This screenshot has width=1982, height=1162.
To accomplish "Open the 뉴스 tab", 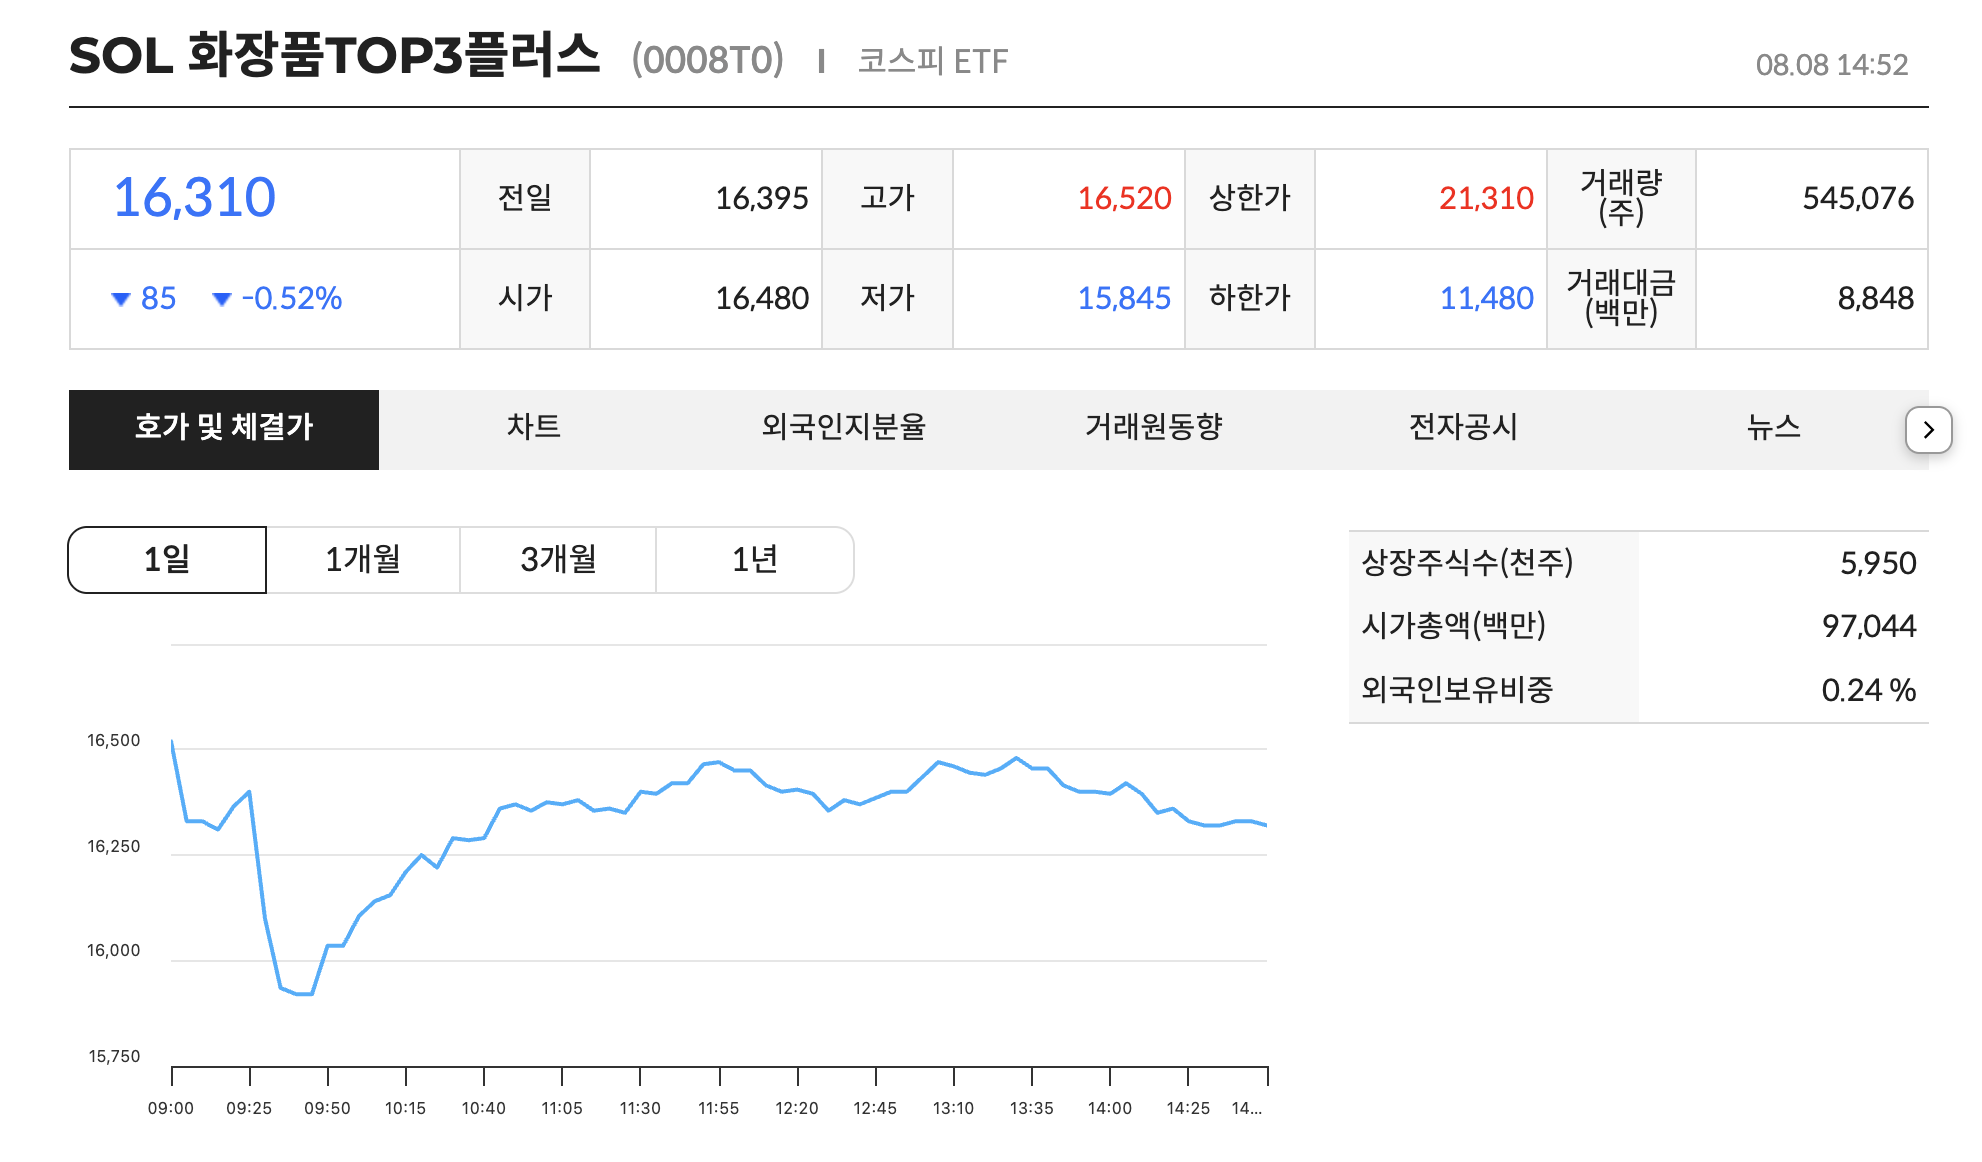I will coord(1773,429).
